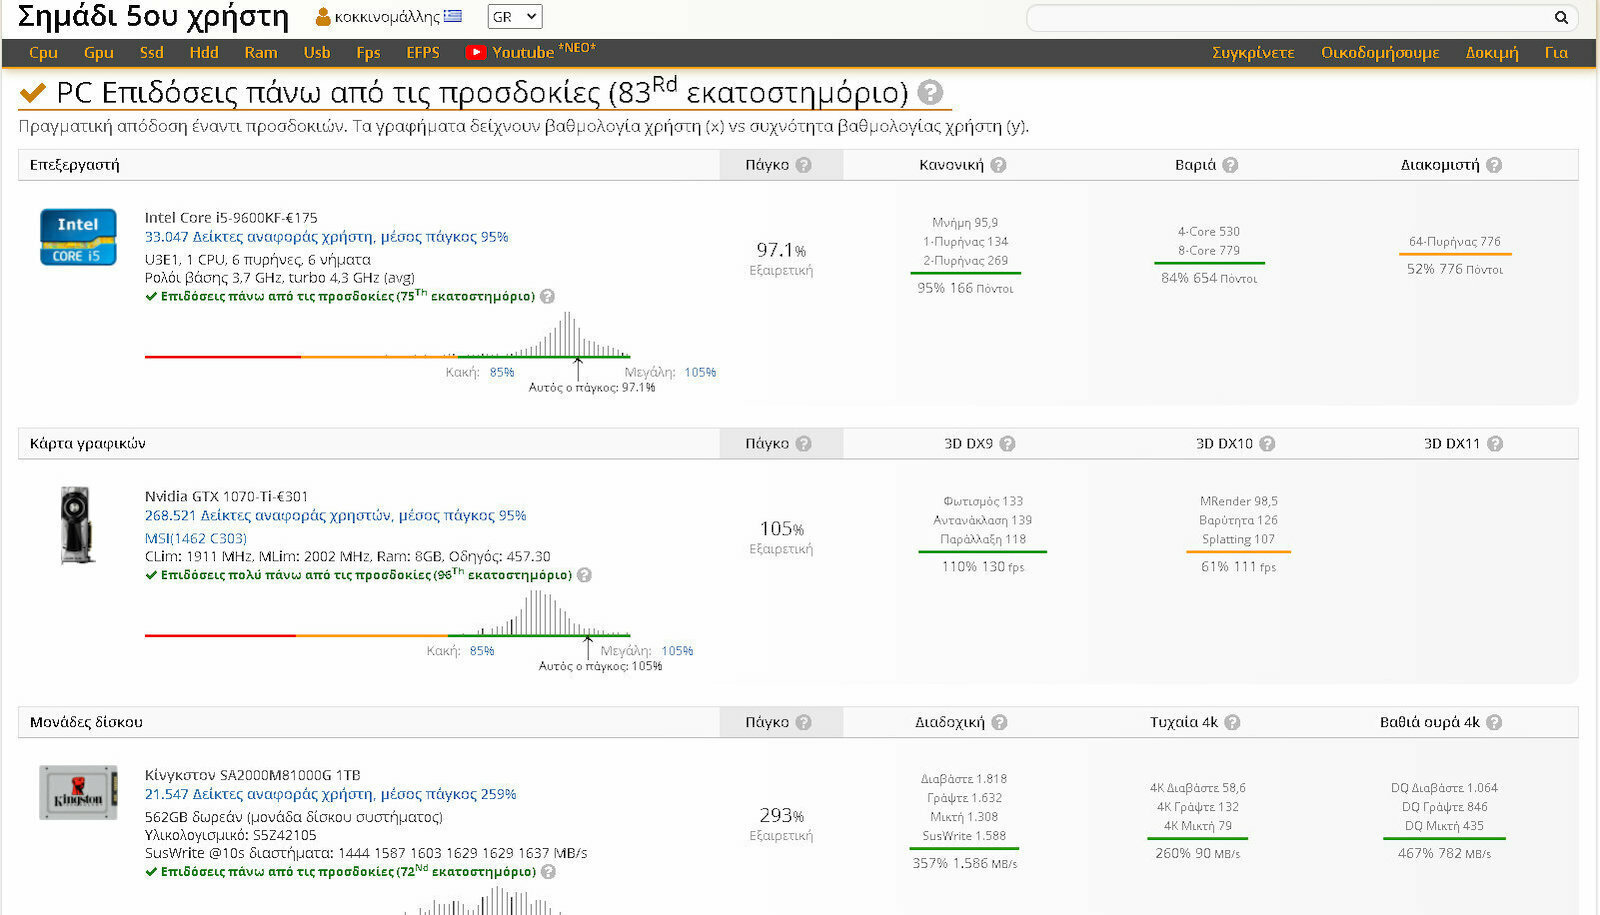Click help icon next to Τυχαία 4k header
The width and height of the screenshot is (1600, 915).
pyautogui.click(x=1232, y=722)
